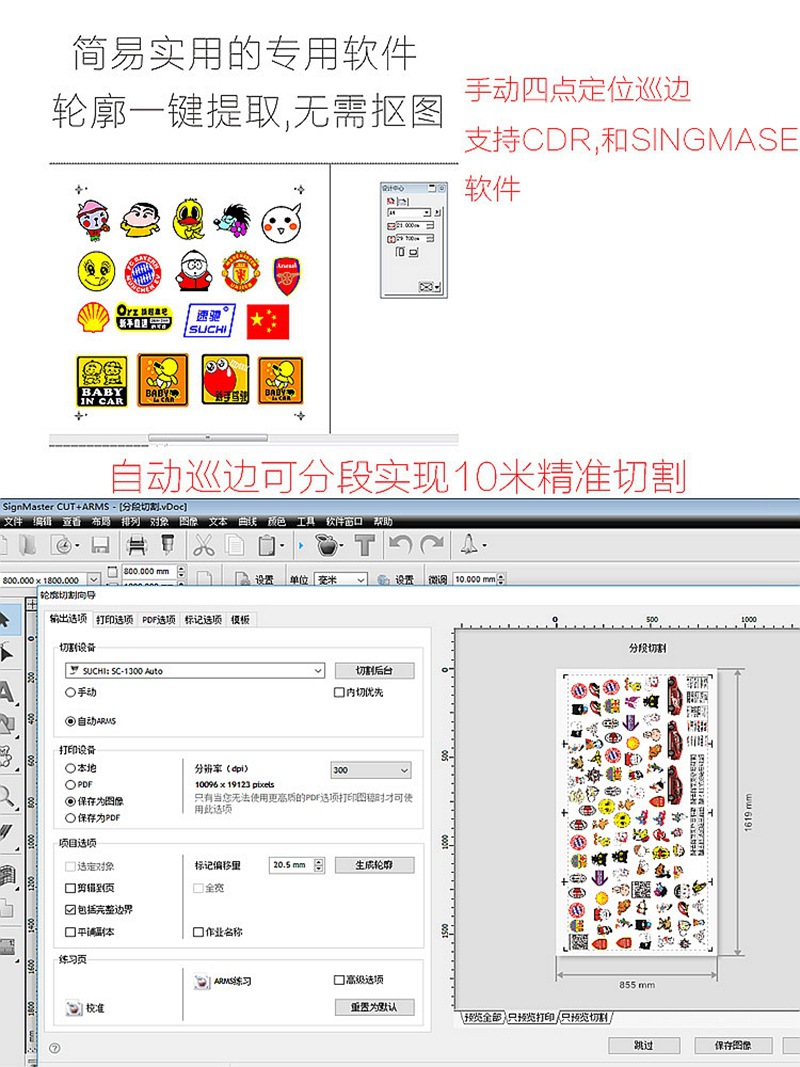Select the magnifier zoom tool

pos(7,795)
